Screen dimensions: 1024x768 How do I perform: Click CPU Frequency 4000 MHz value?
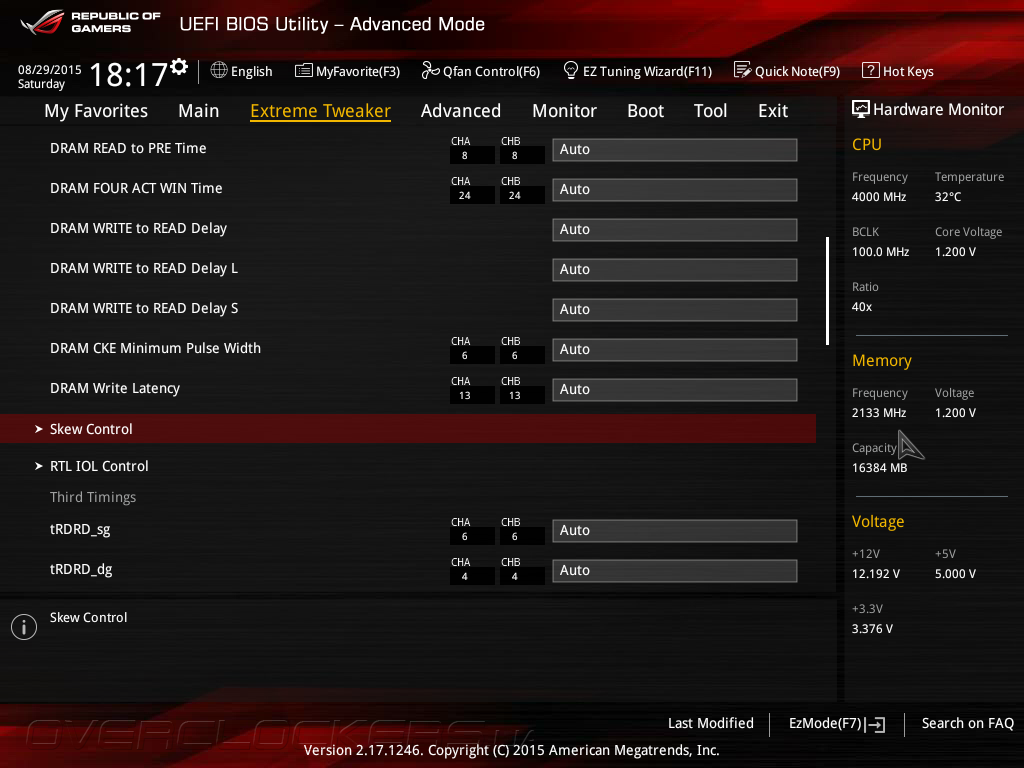click(878, 197)
